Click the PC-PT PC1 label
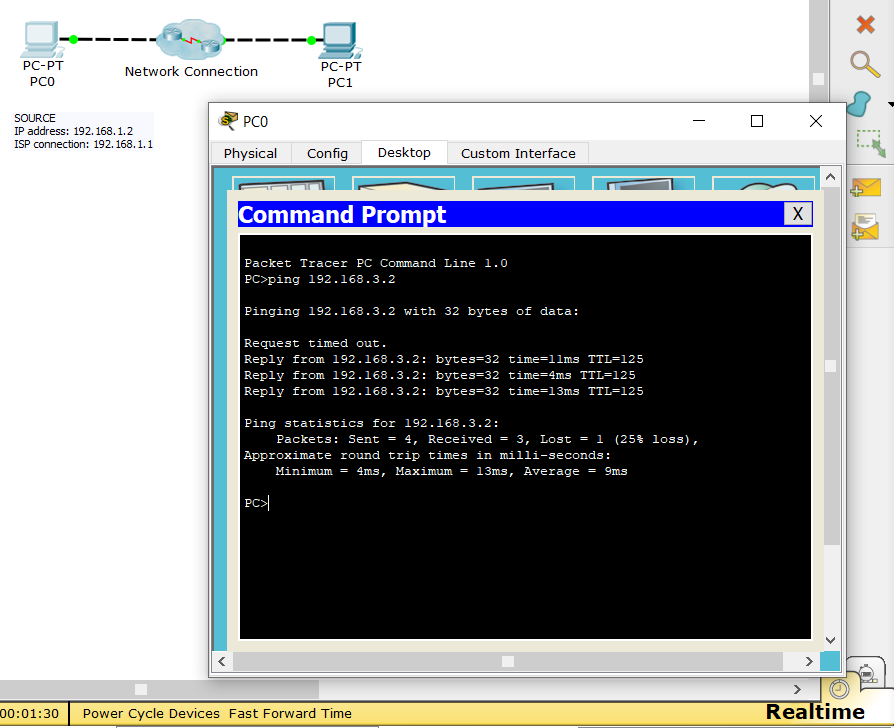The height and width of the screenshot is (728, 894). coord(340,75)
